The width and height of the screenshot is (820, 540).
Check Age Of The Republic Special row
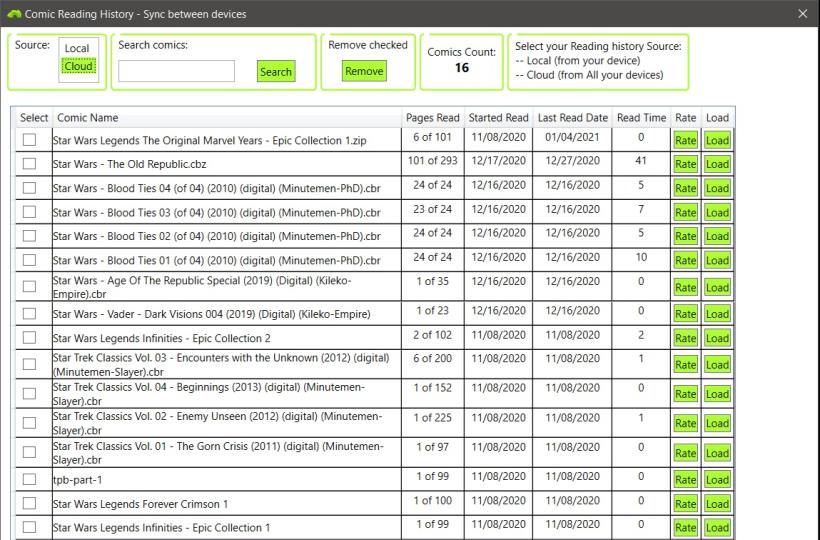(29, 286)
